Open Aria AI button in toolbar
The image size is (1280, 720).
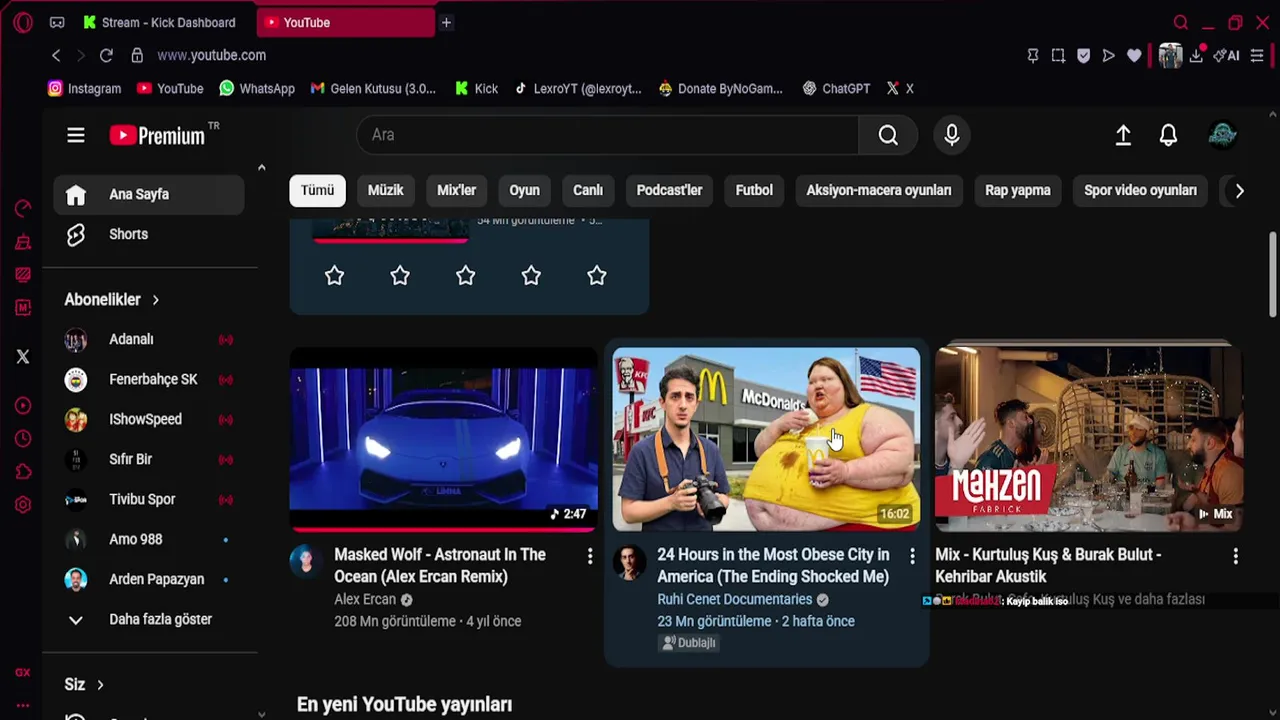[x=1226, y=55]
